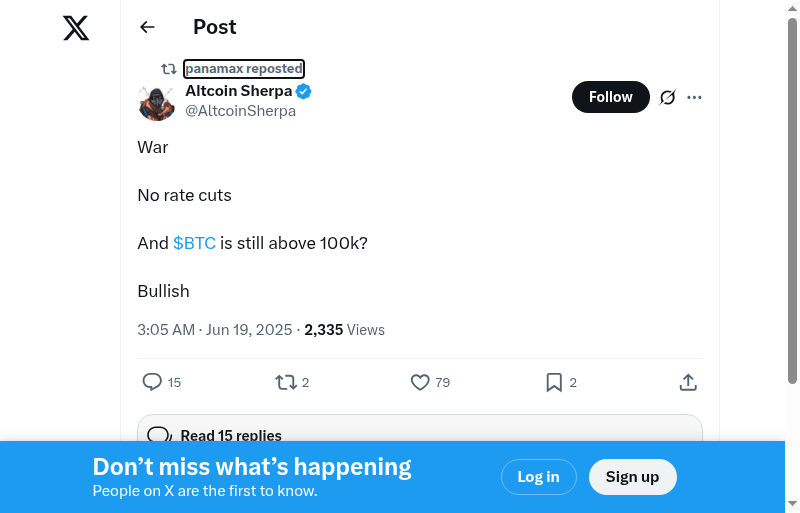Go back using the arrow icon

pyautogui.click(x=148, y=27)
